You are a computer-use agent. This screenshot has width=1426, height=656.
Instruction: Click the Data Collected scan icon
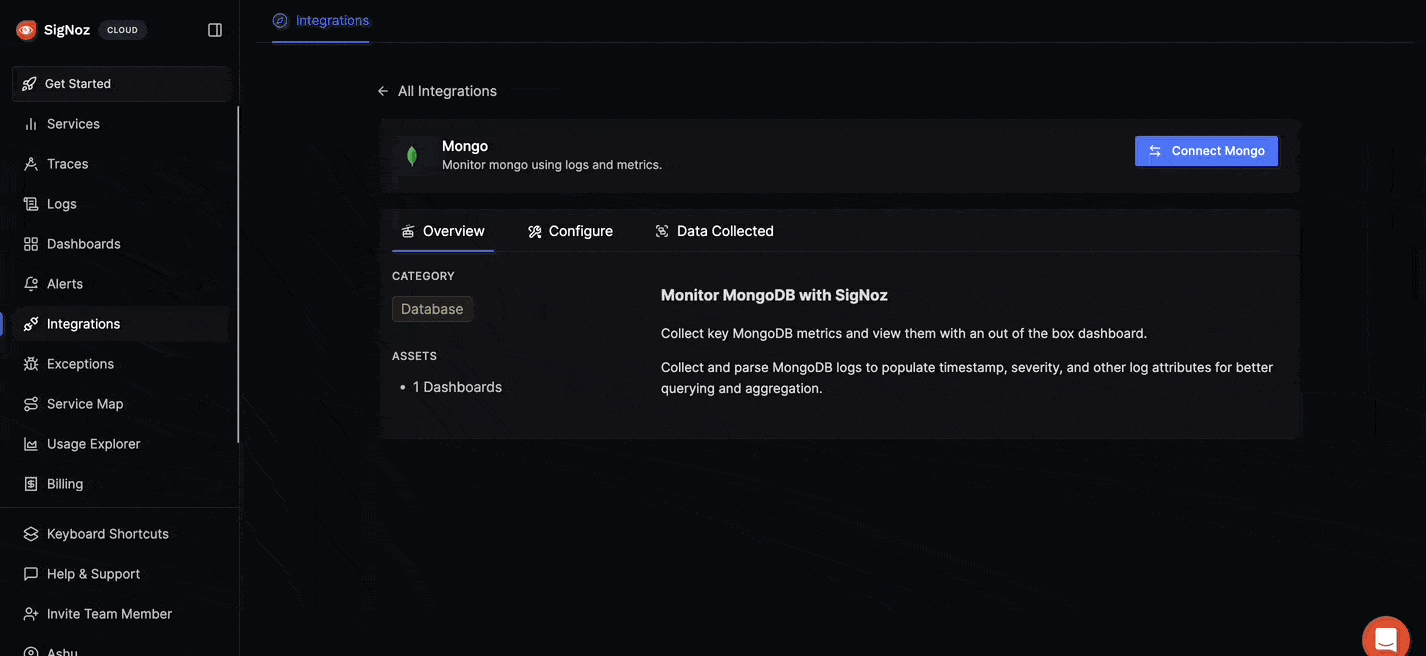(x=662, y=231)
